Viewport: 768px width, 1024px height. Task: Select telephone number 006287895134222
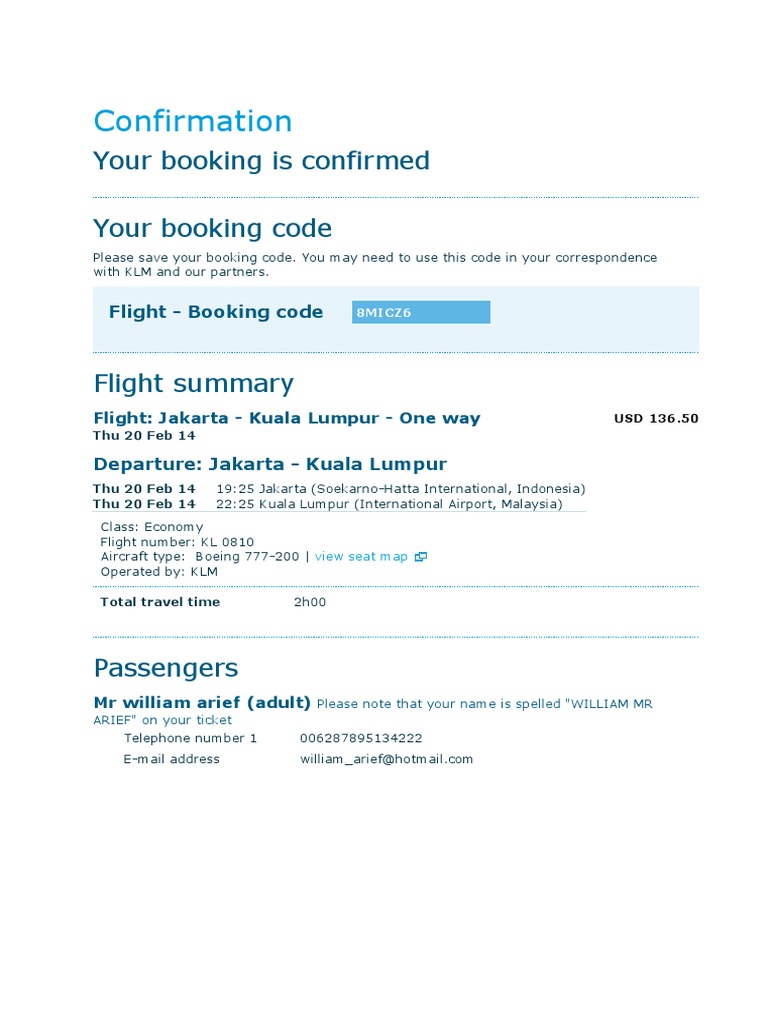361,738
